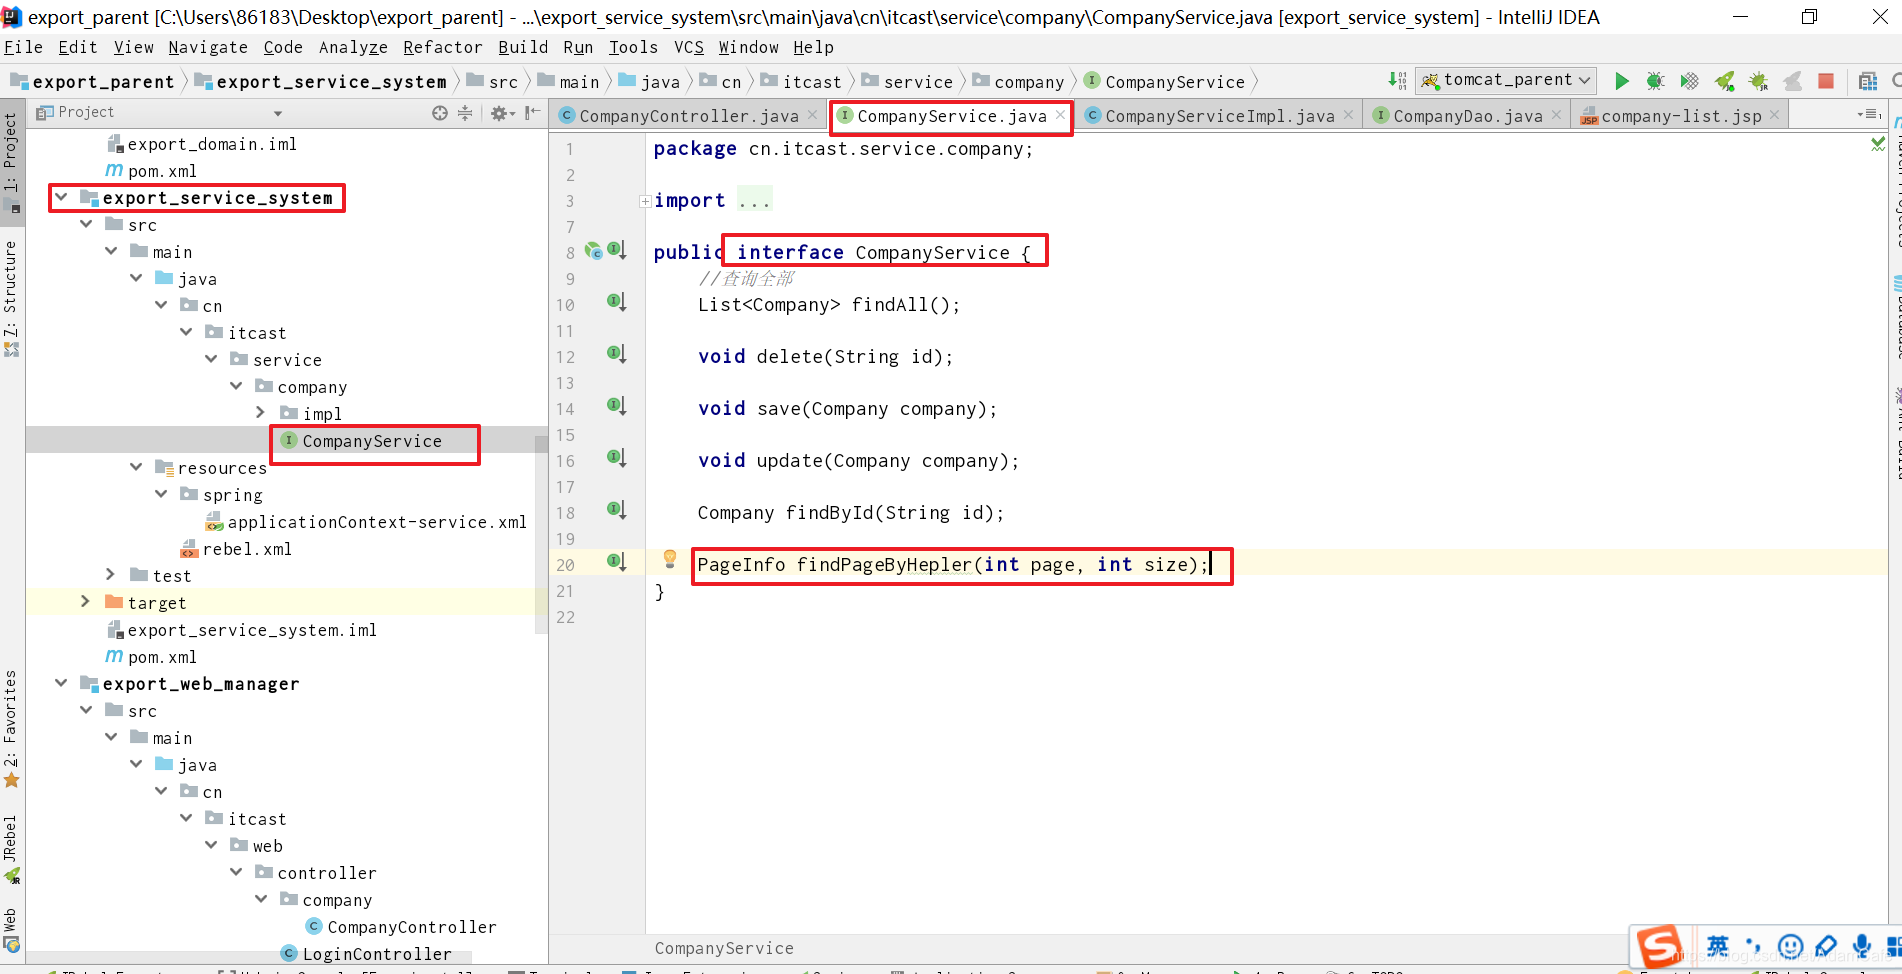Run with coverage icon in toolbar
Screen dimensions: 1902x974
(1689, 81)
